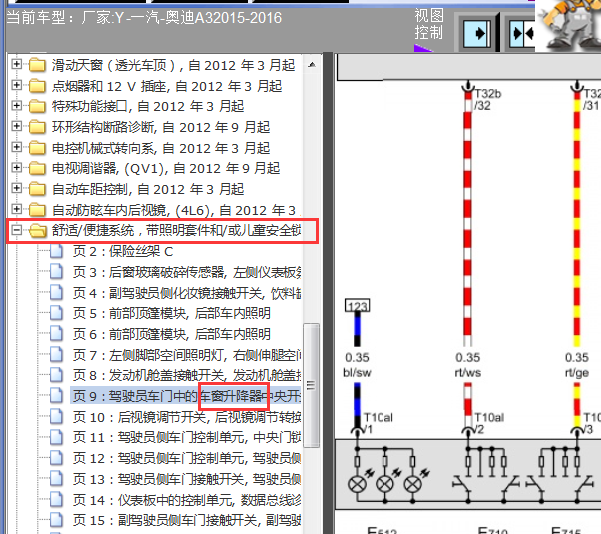Screen dimensions: 601x534
Task: Click the page icon for 页 10
Action: click(56, 417)
